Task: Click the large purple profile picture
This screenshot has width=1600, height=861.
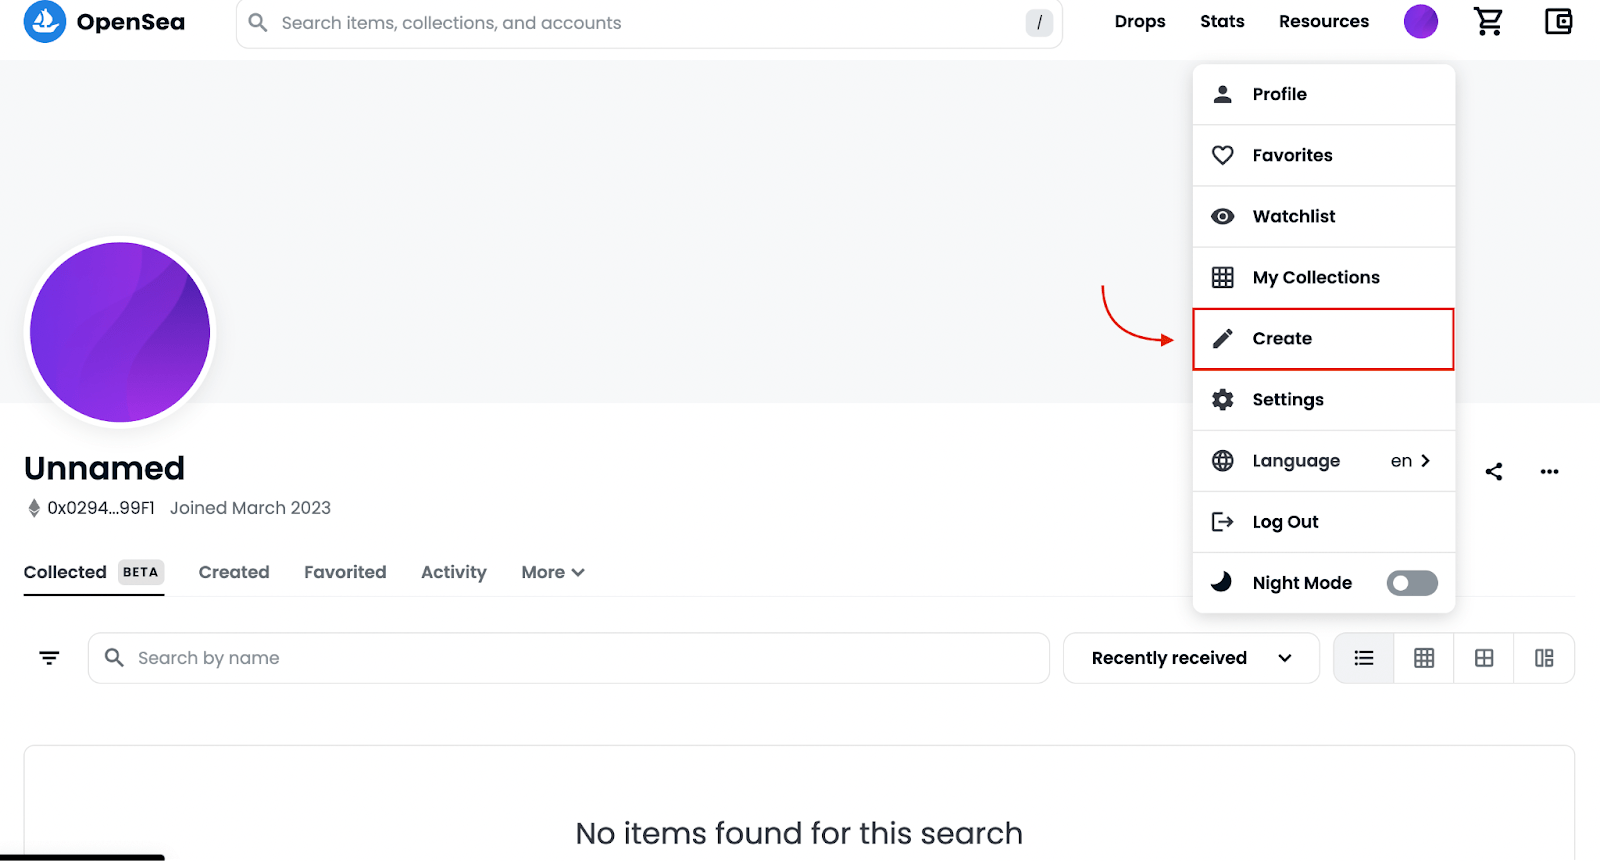Action: (120, 332)
